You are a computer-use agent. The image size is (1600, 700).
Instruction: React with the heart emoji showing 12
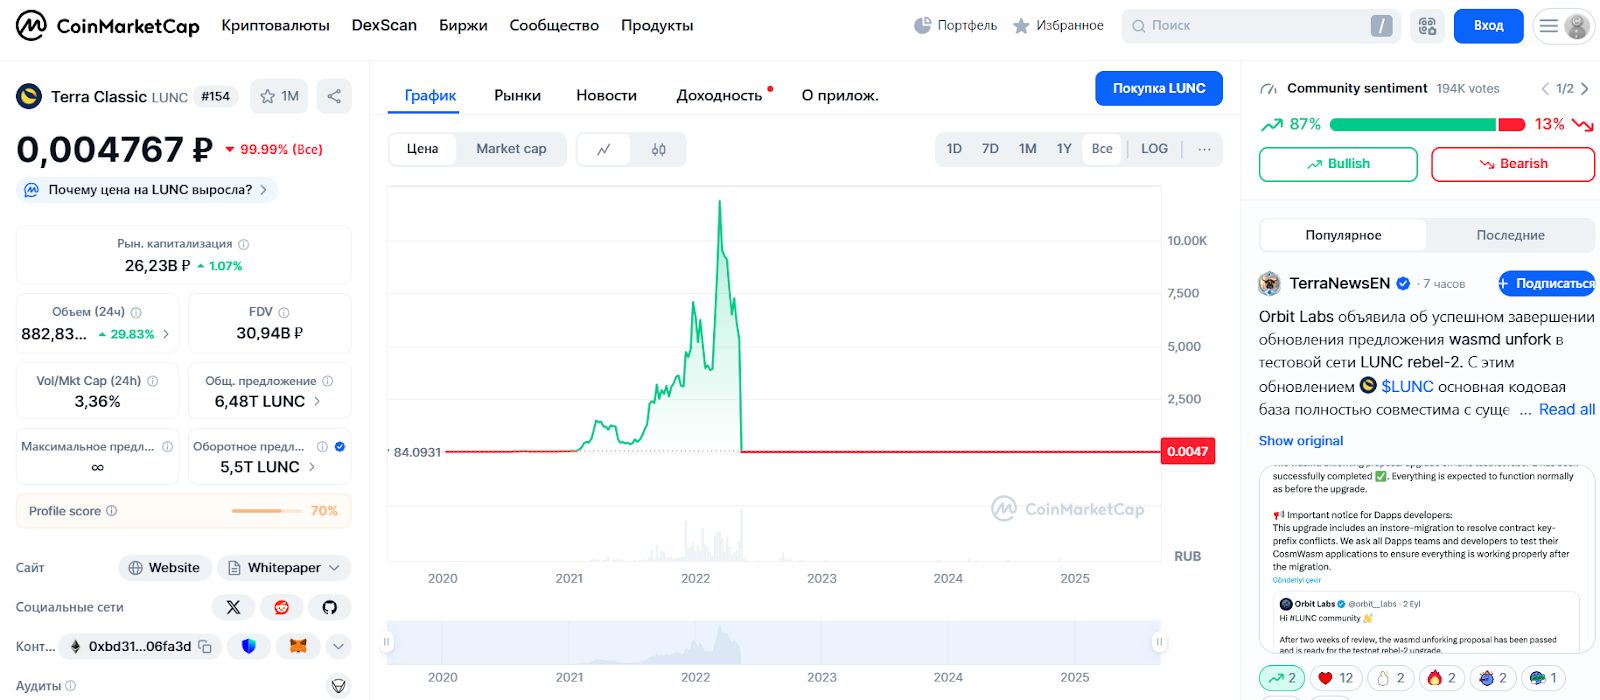[x=1335, y=678]
